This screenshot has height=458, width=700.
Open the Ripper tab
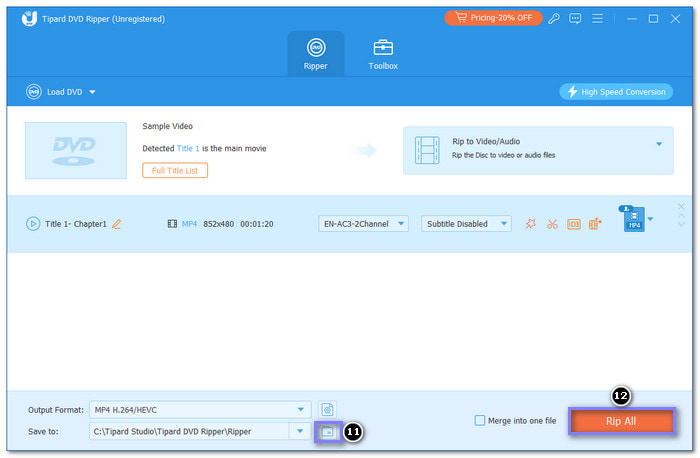click(316, 54)
